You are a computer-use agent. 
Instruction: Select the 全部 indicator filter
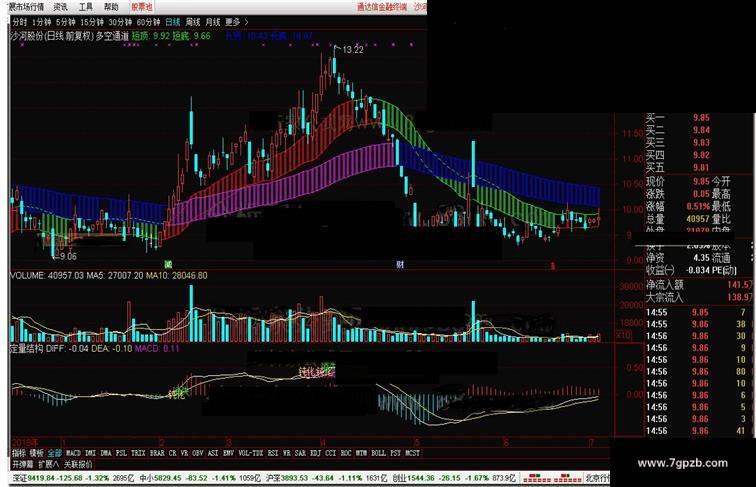[x=54, y=453]
